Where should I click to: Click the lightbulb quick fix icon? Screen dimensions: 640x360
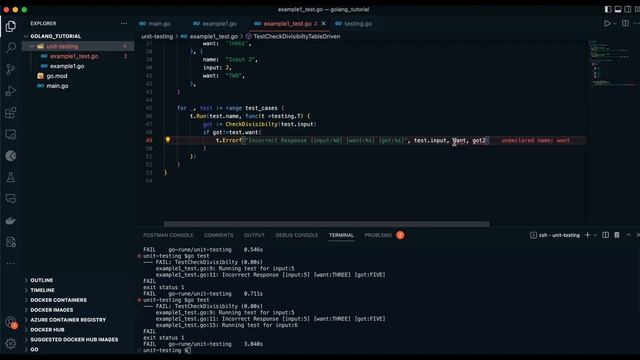pyautogui.click(x=168, y=140)
